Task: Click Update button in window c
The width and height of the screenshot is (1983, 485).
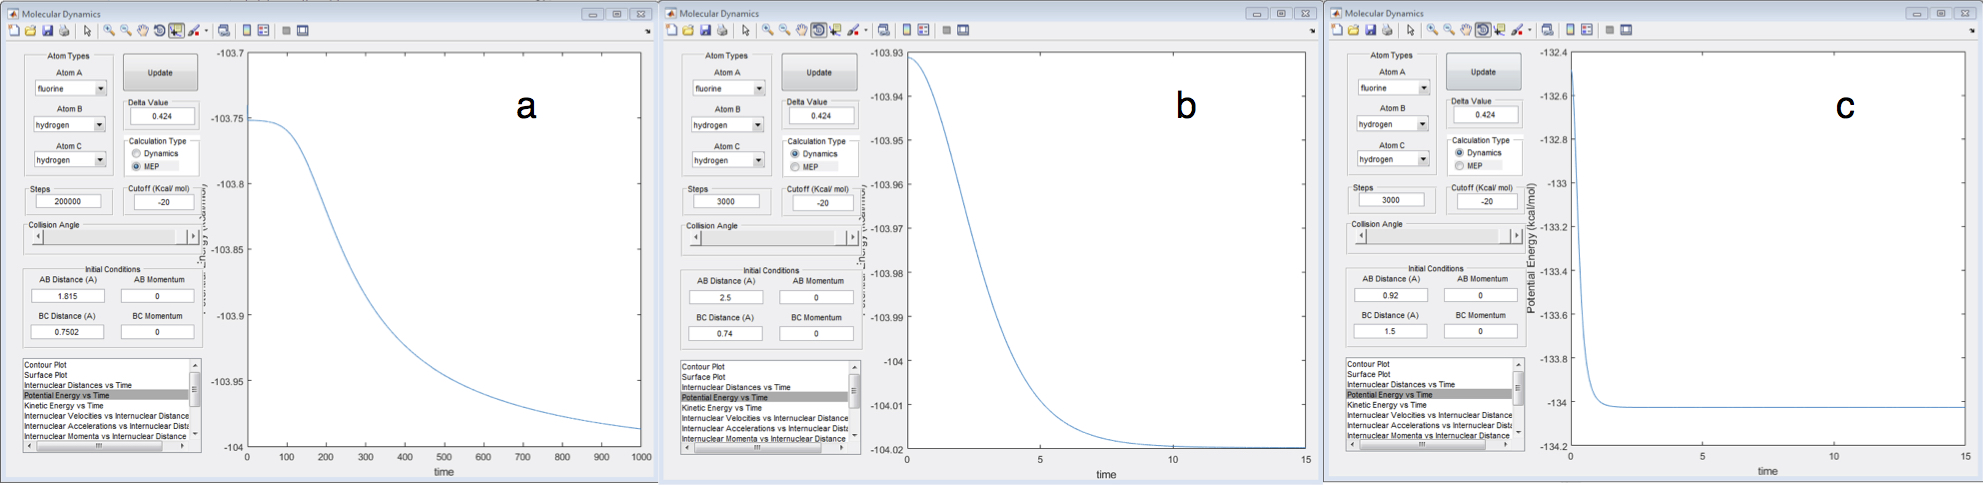Action: (x=1484, y=72)
